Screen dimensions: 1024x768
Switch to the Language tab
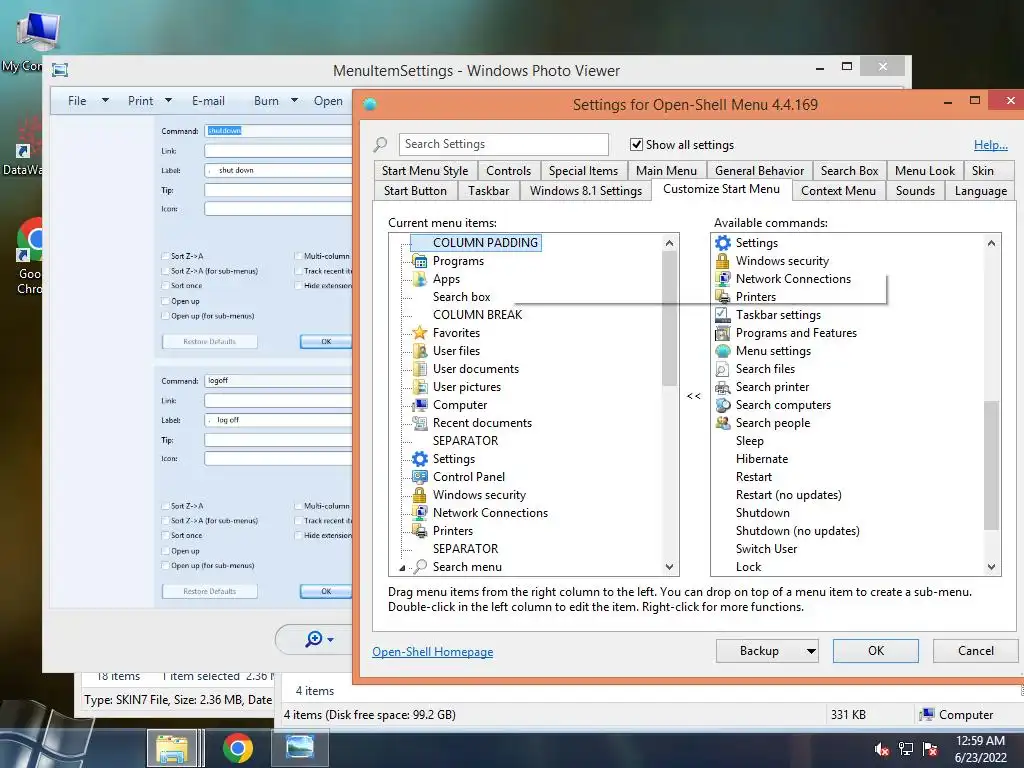981,191
